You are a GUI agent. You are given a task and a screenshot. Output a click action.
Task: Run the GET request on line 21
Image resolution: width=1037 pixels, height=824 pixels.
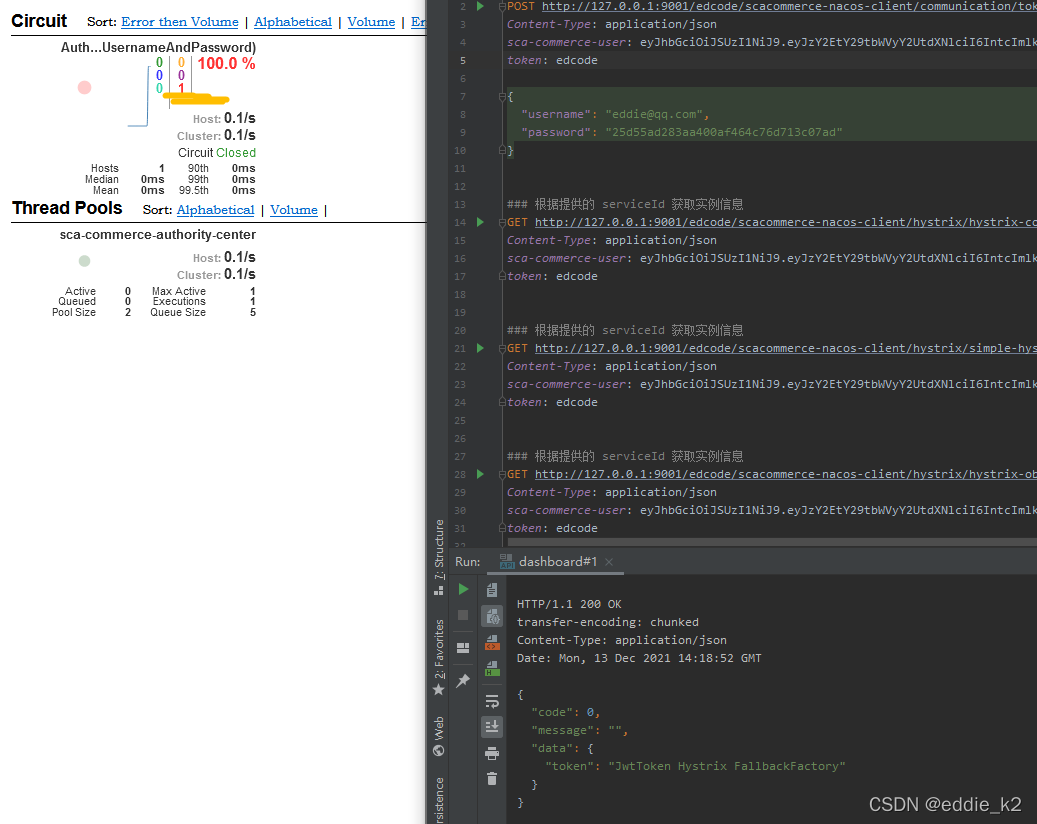tap(481, 348)
